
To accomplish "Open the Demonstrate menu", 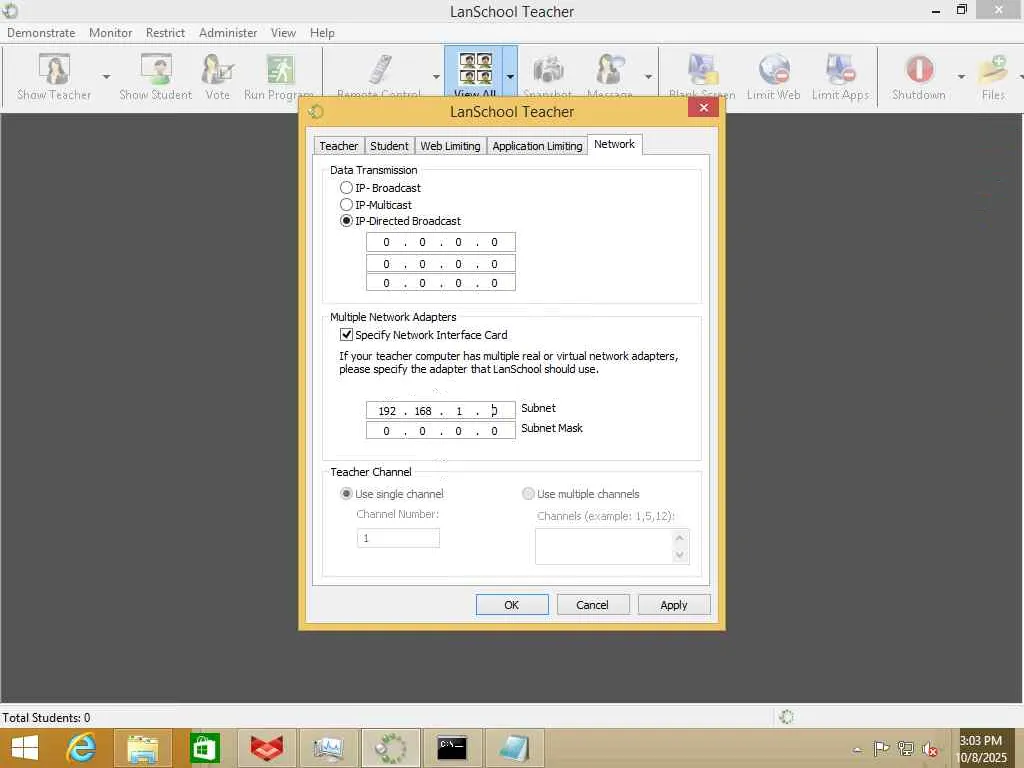I will click(41, 33).
